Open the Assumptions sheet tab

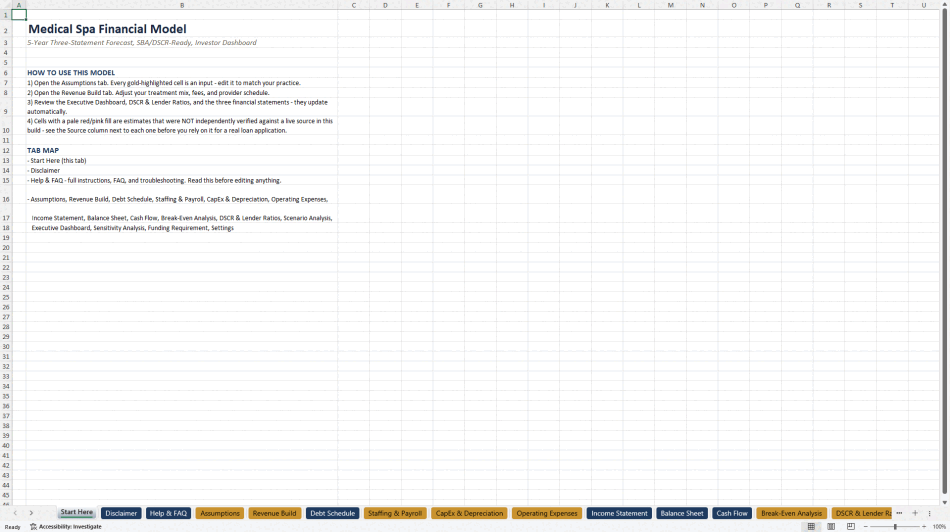click(219, 513)
